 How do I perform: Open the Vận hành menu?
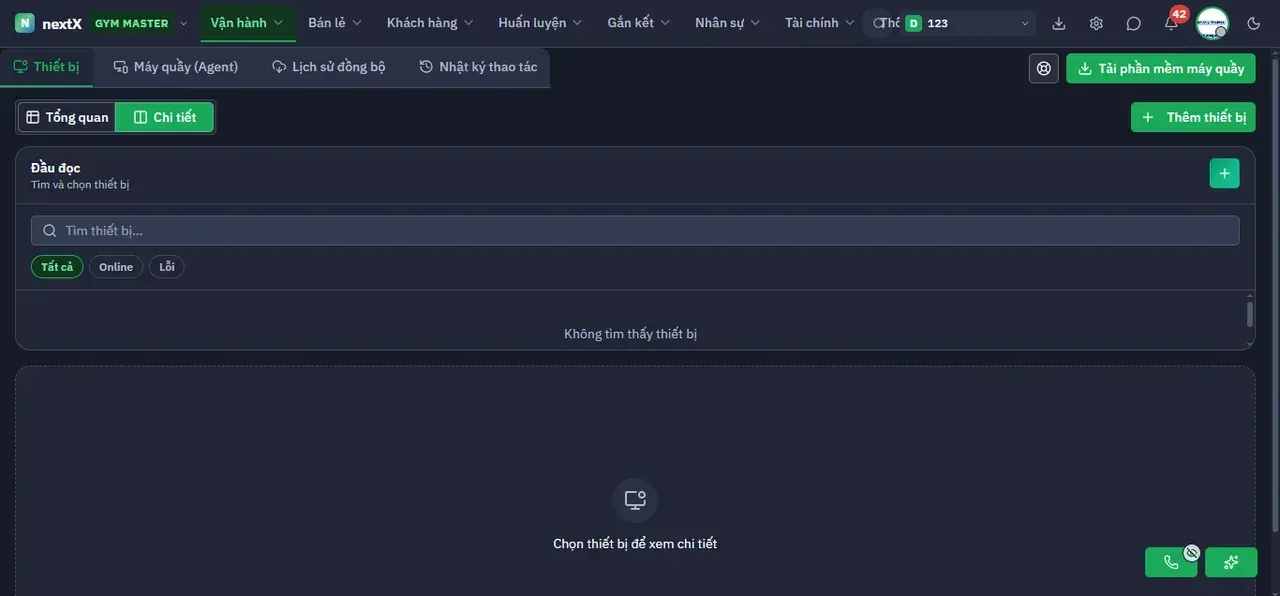(x=248, y=23)
